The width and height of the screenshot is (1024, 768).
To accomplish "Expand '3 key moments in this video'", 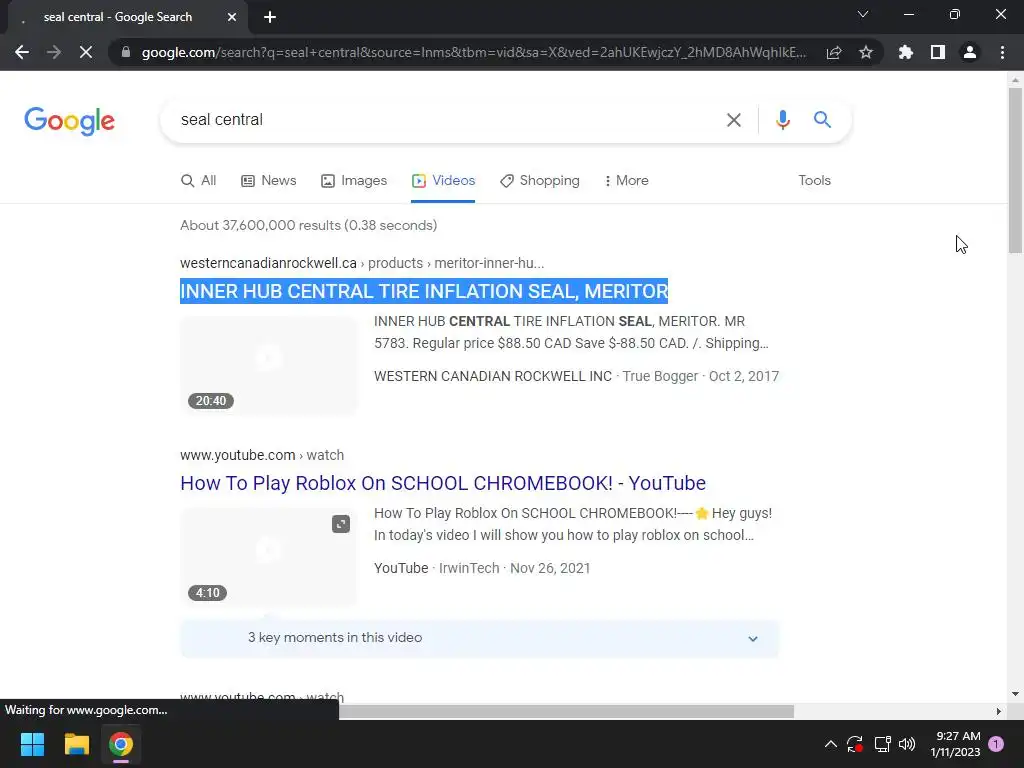I will click(x=479, y=638).
